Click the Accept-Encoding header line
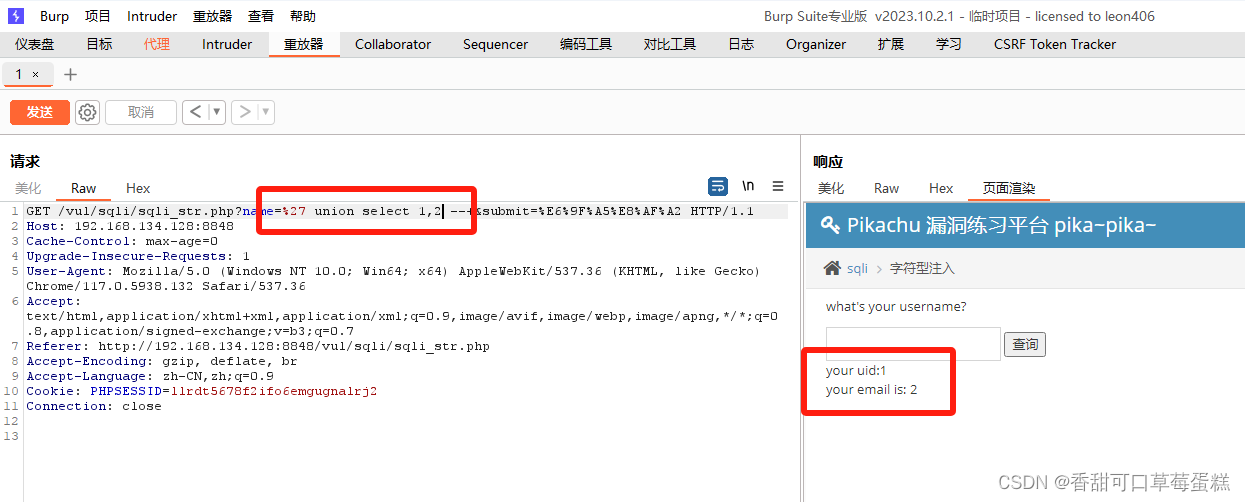Image resolution: width=1245 pixels, height=502 pixels. (x=162, y=361)
